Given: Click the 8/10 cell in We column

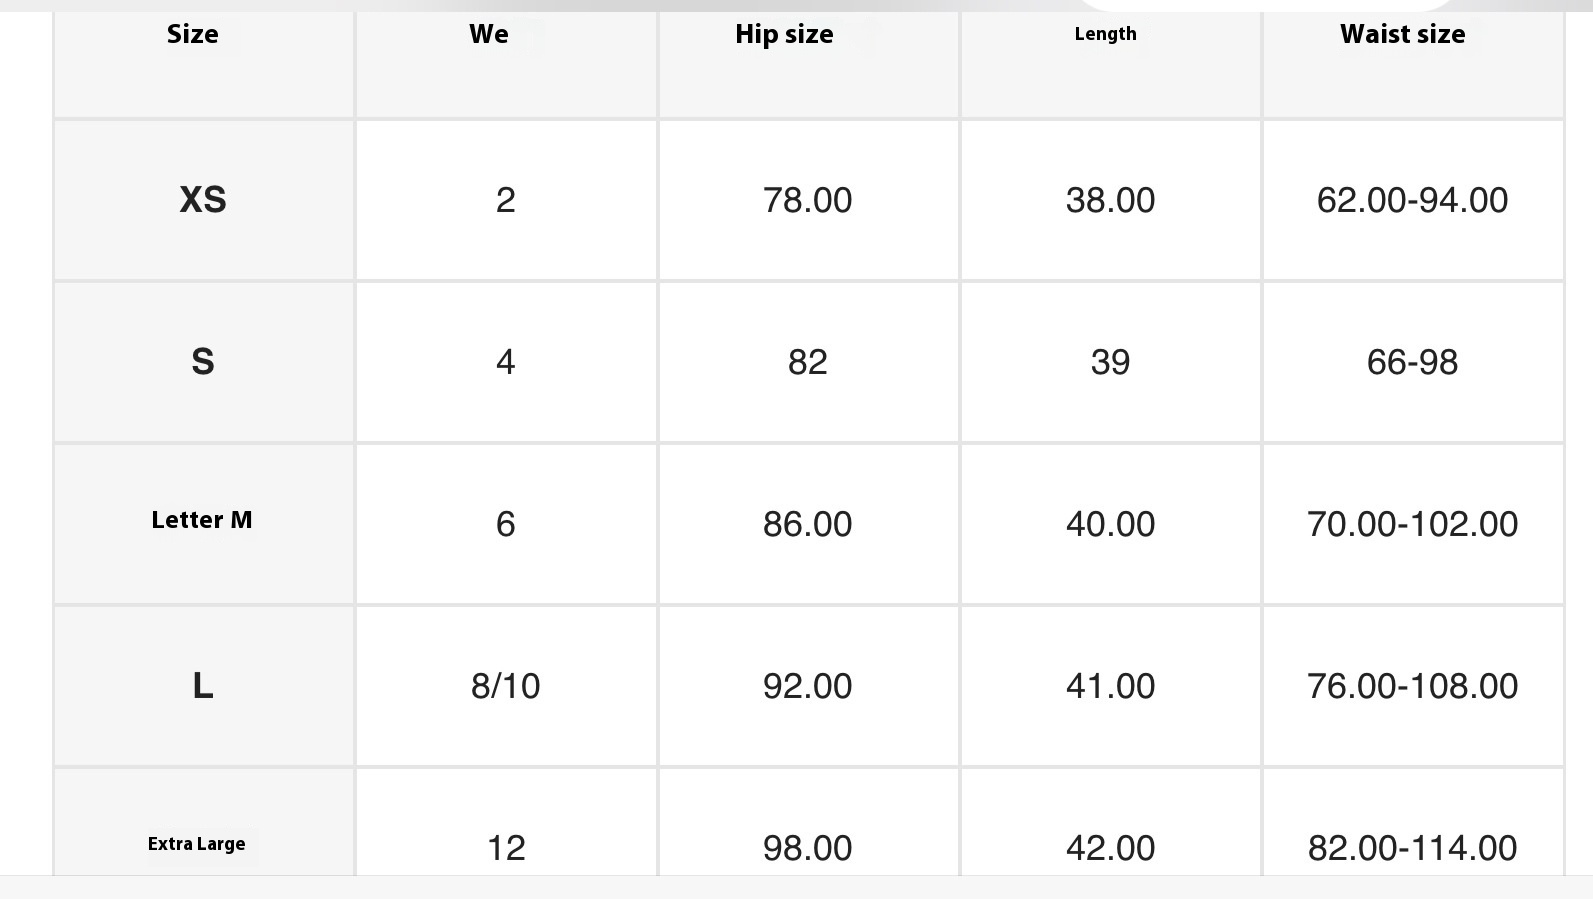Looking at the screenshot, I should (x=505, y=686).
